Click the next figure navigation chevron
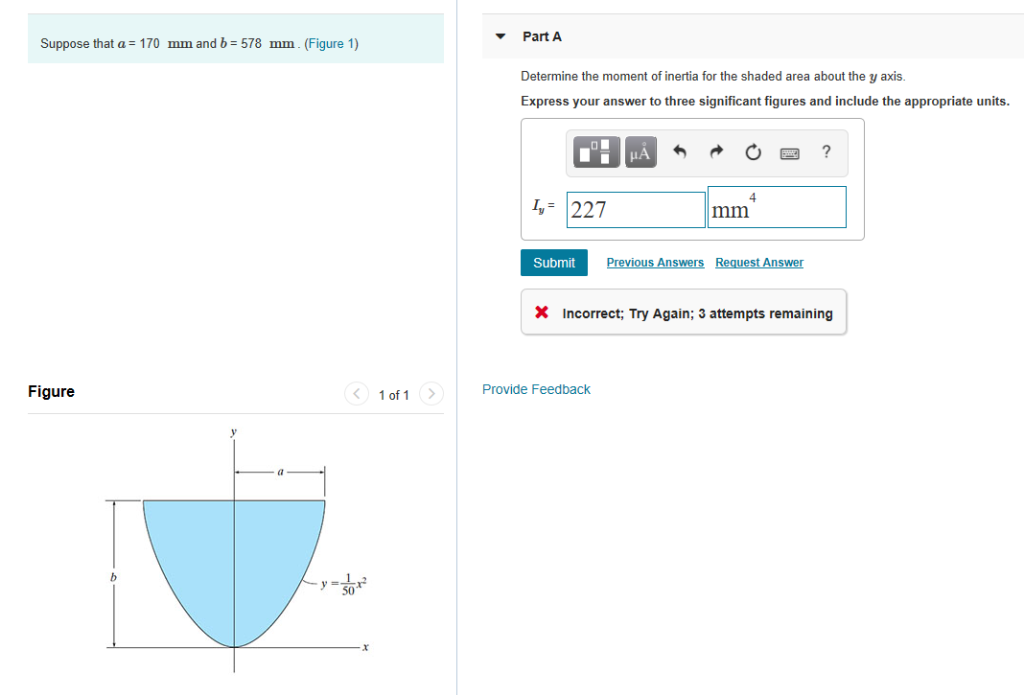 (x=431, y=394)
